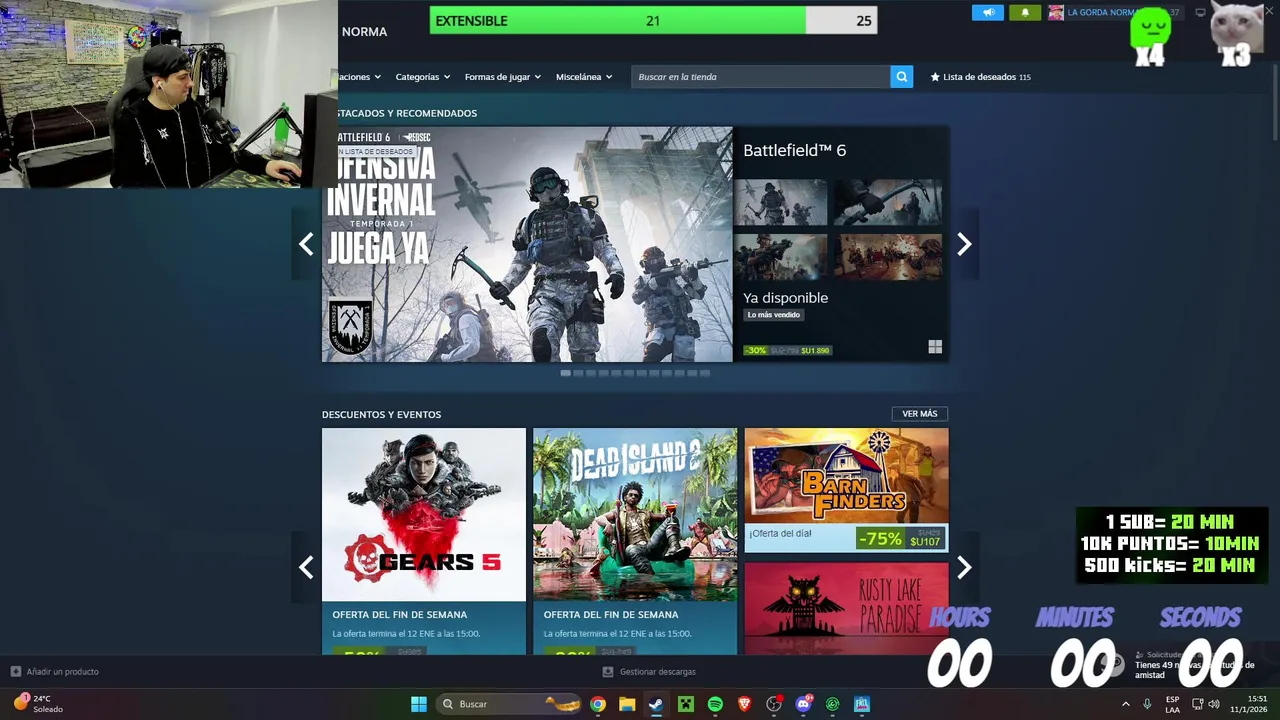Click the plus icon next to Añadir un producto
Screen dimensions: 1280x720
(x=15, y=672)
